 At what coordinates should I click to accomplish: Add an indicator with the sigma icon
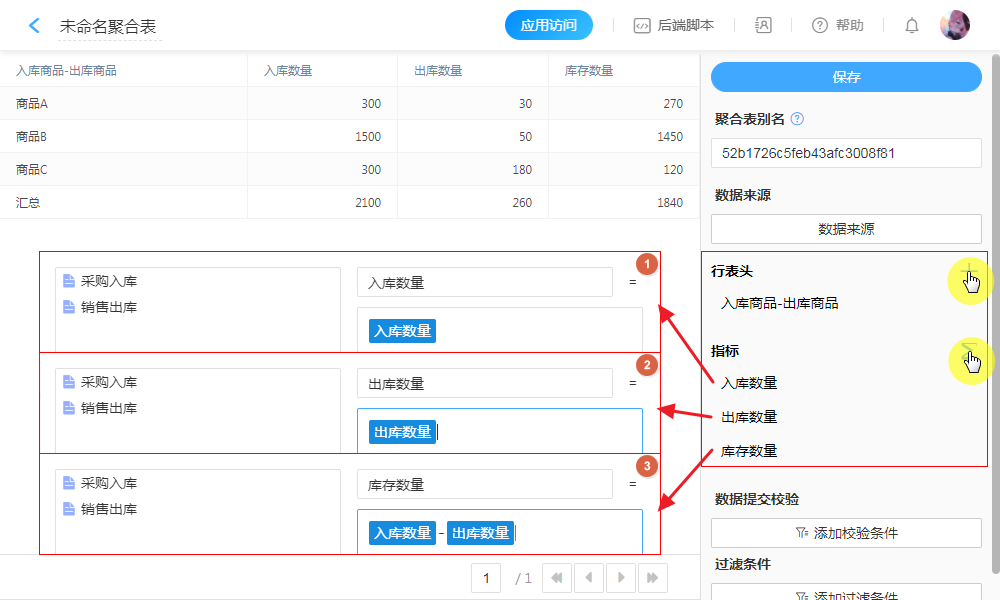click(967, 352)
